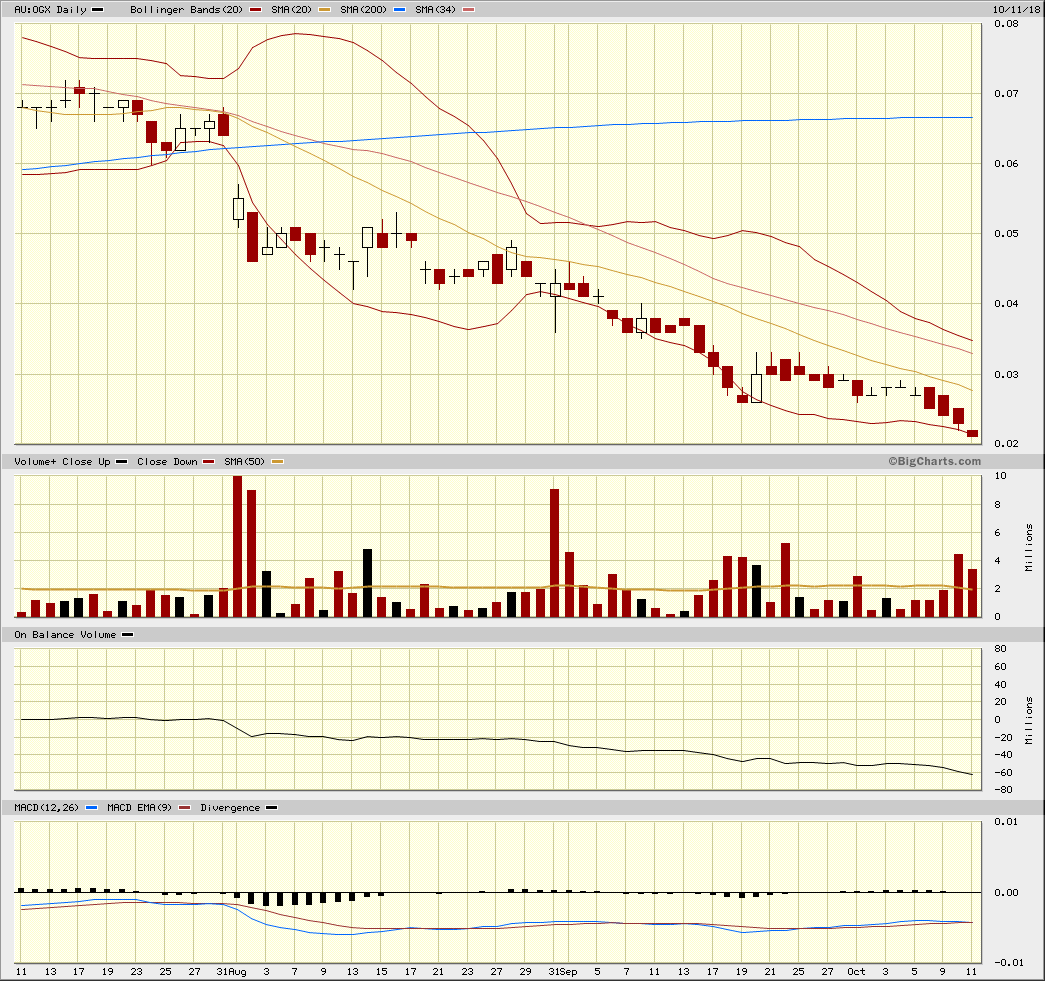Image resolution: width=1045 pixels, height=981 pixels.
Task: Click the 31Aug date axis label
Action: 231,972
